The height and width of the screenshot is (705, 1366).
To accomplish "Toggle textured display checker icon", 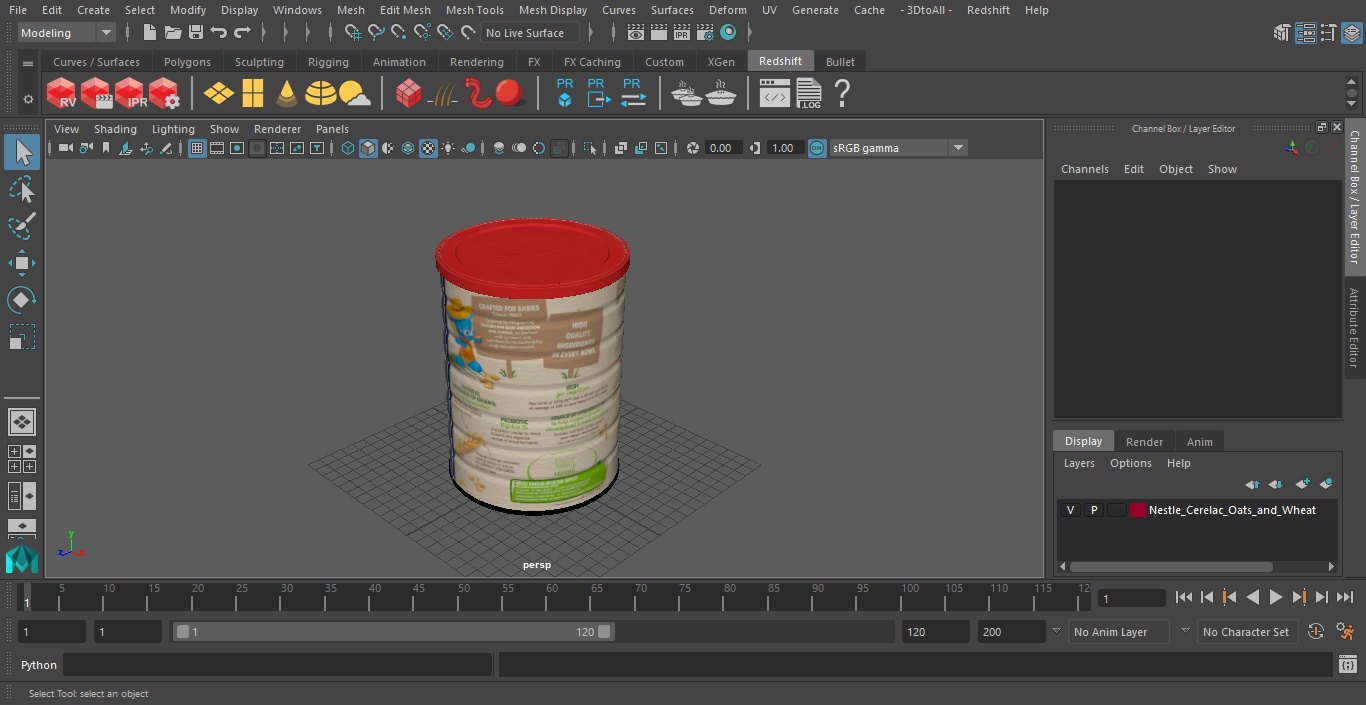I will pos(428,148).
